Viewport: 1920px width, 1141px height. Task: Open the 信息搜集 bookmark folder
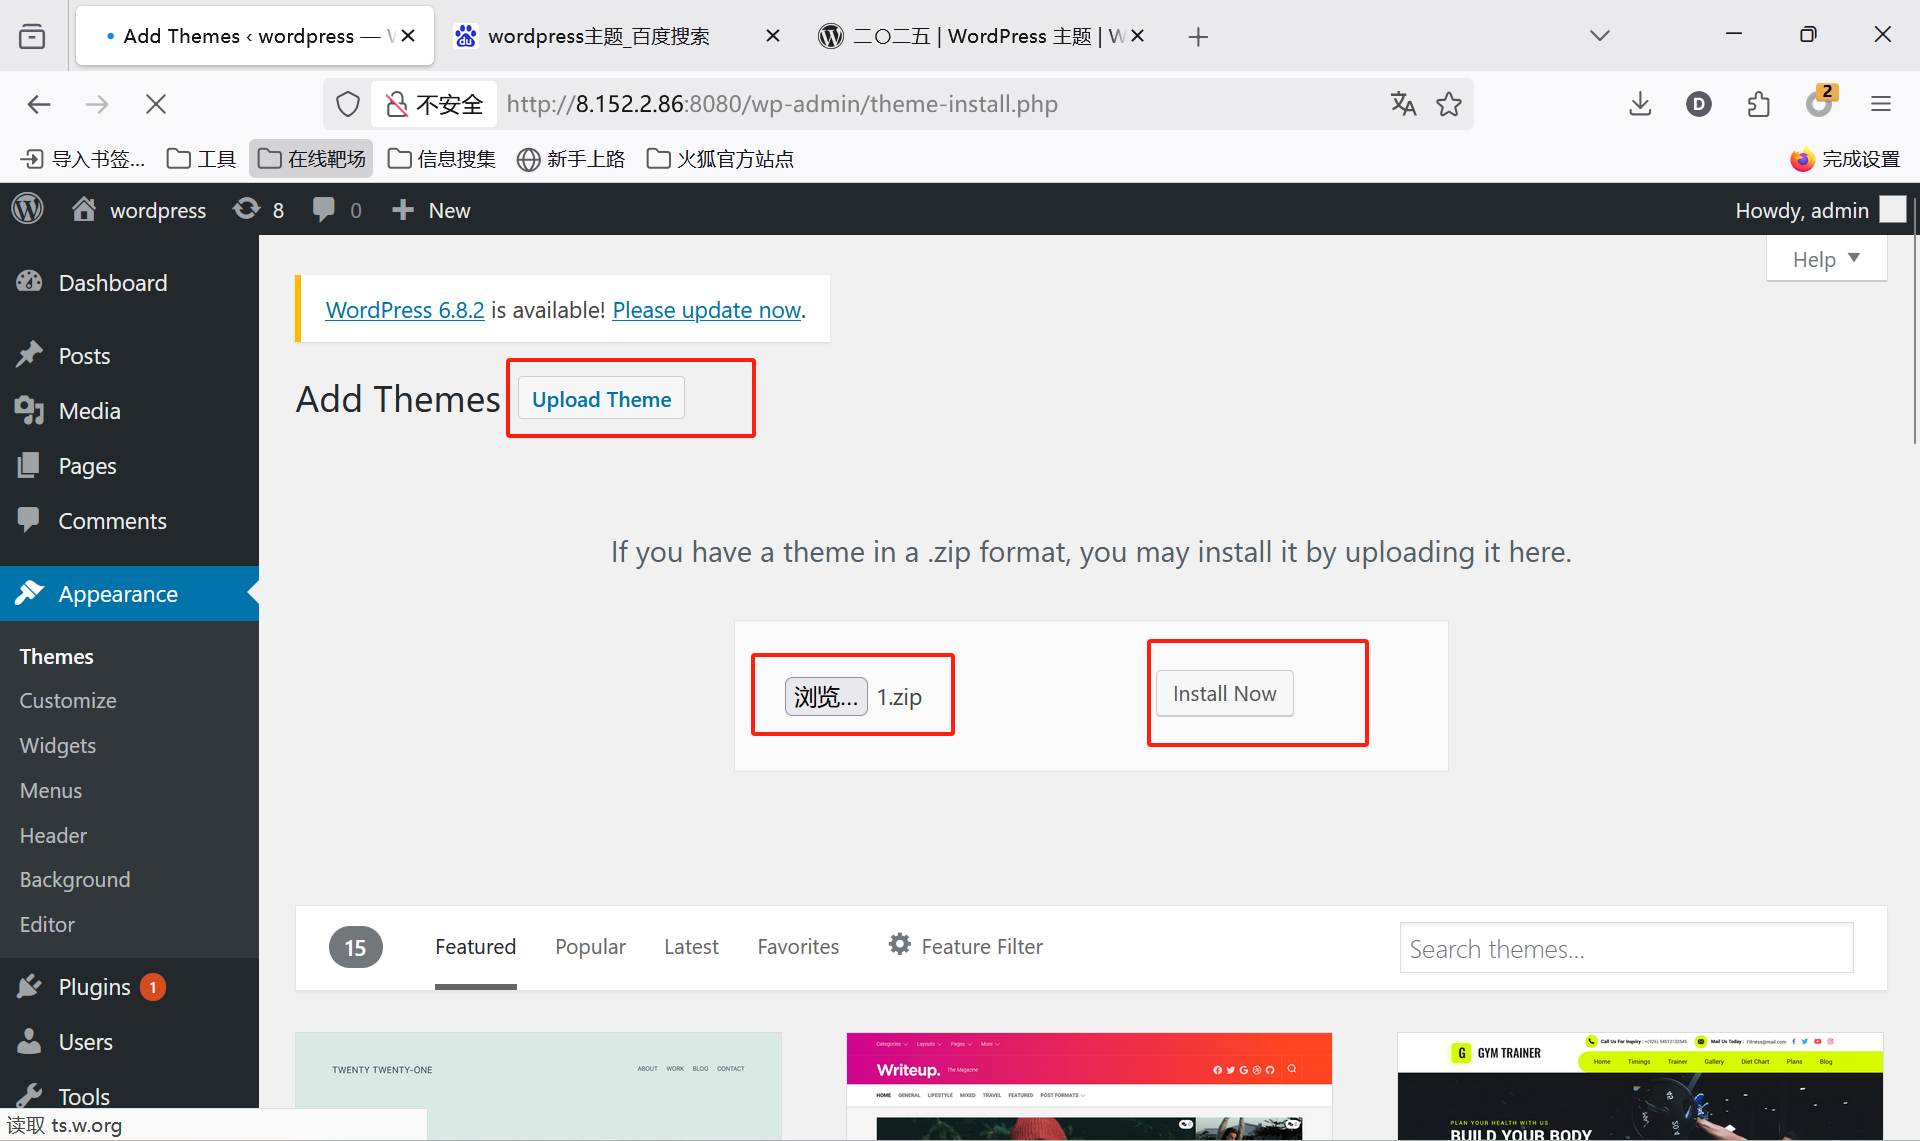[441, 158]
